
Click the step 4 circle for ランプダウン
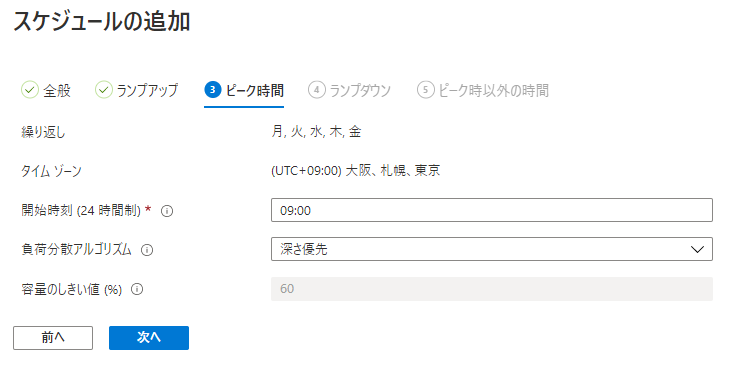pyautogui.click(x=317, y=90)
